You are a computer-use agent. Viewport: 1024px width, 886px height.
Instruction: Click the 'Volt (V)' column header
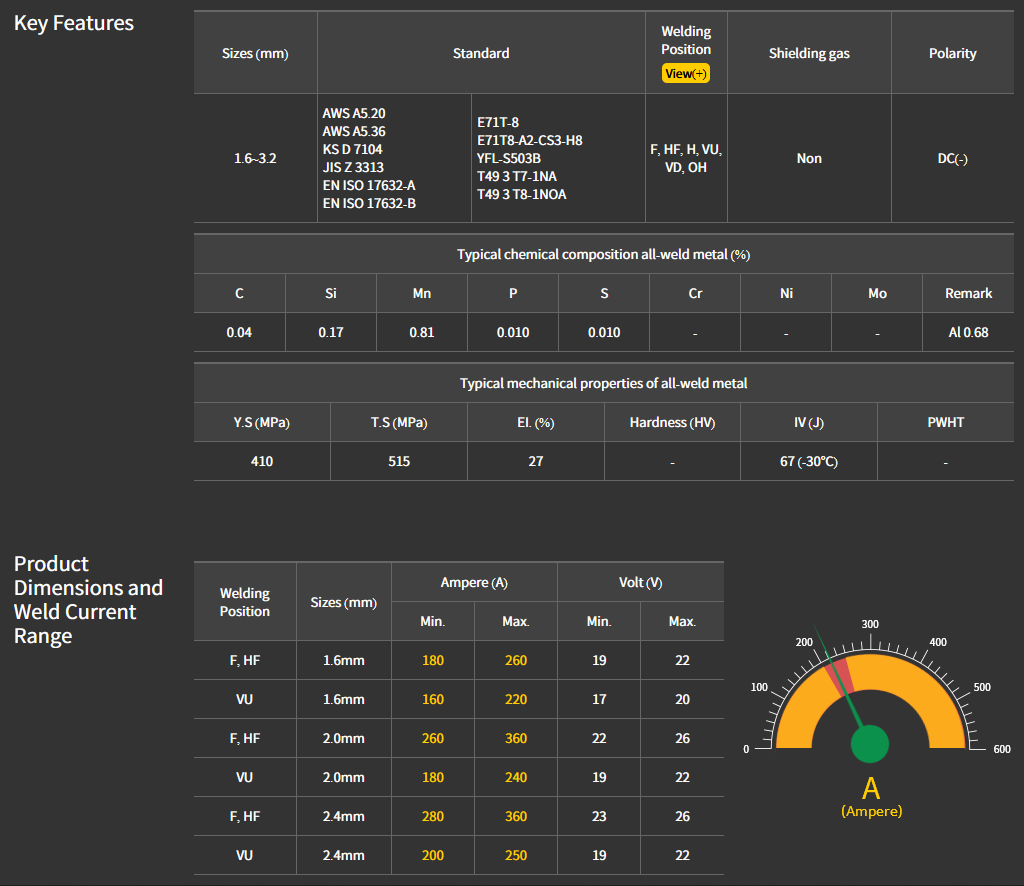(640, 582)
